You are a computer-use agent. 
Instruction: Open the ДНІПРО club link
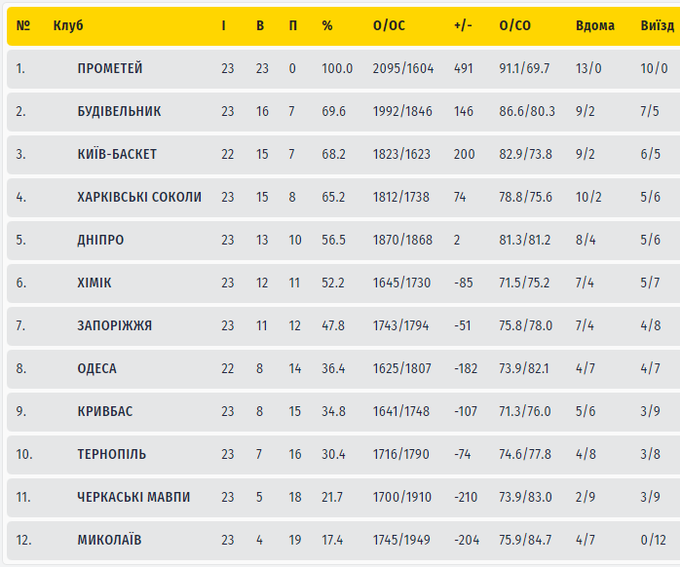pos(100,240)
